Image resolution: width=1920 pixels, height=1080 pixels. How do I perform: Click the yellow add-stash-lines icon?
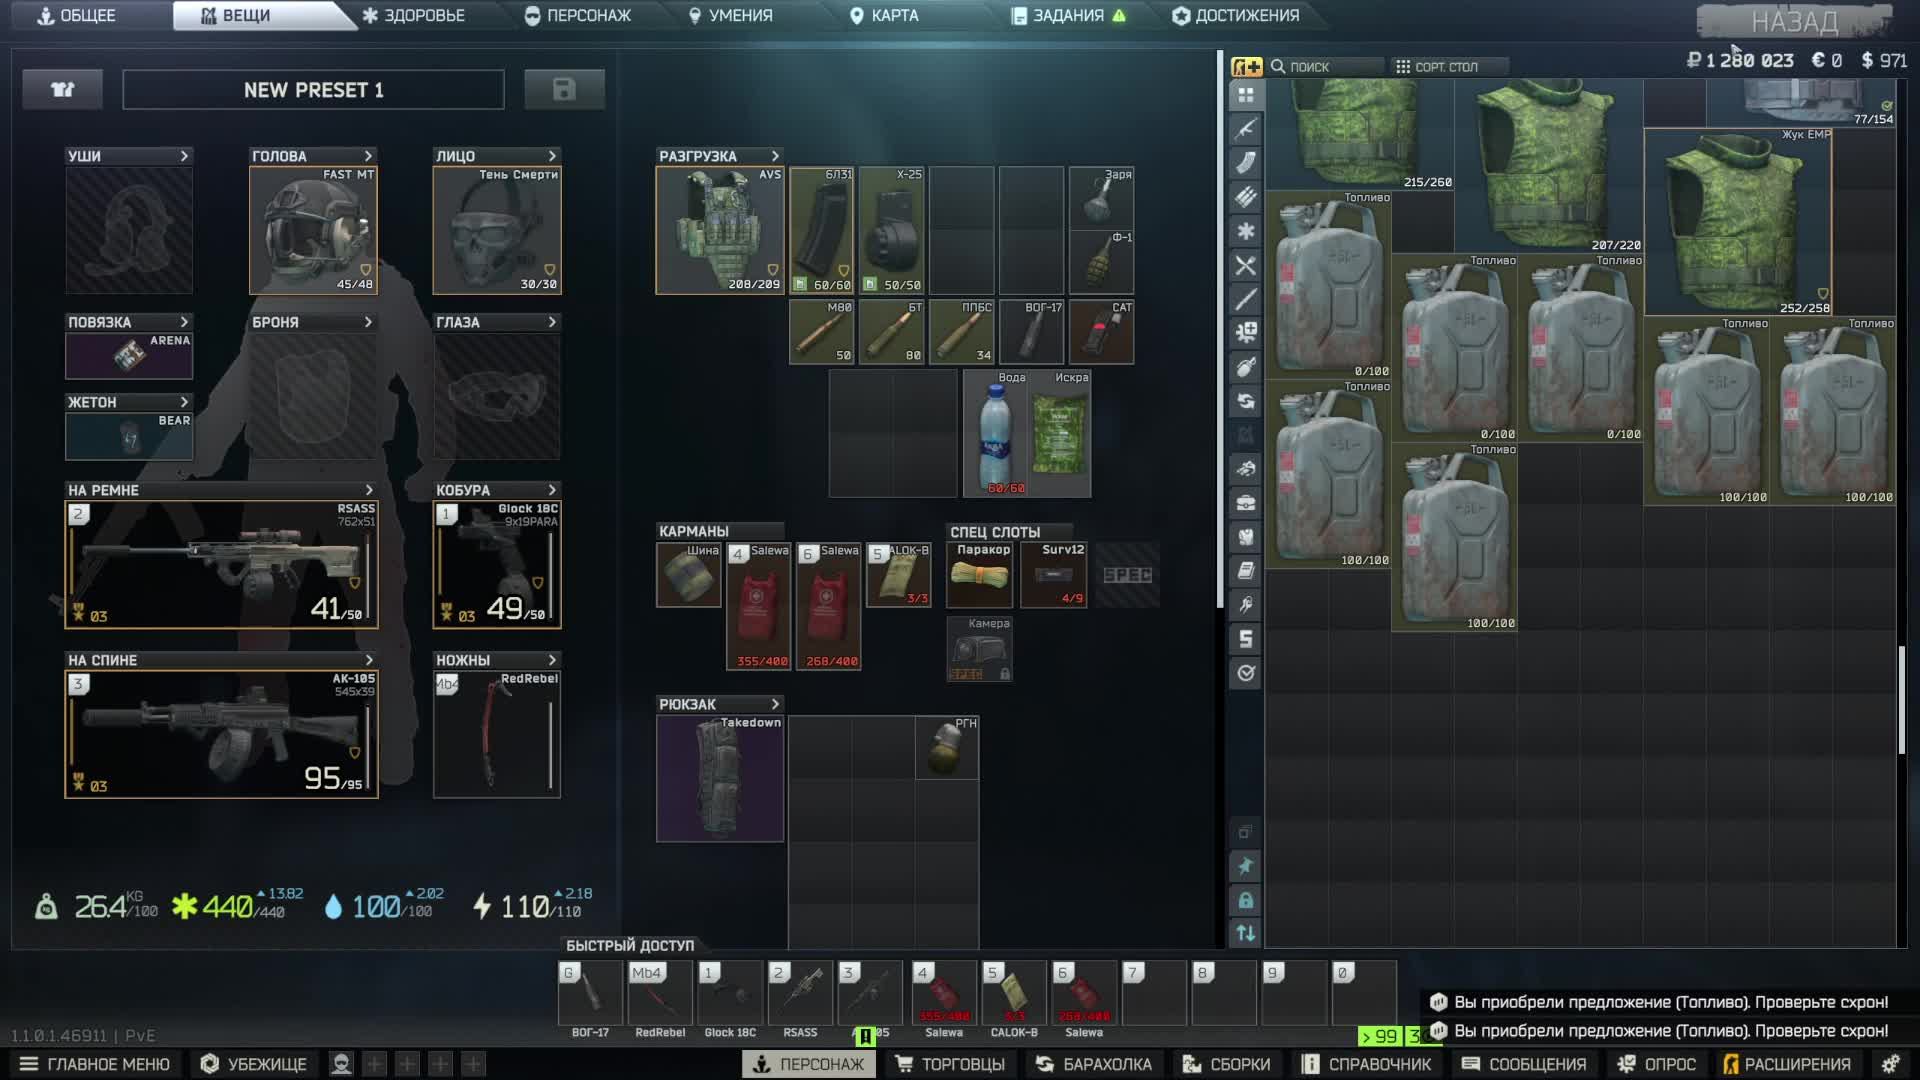1246,67
